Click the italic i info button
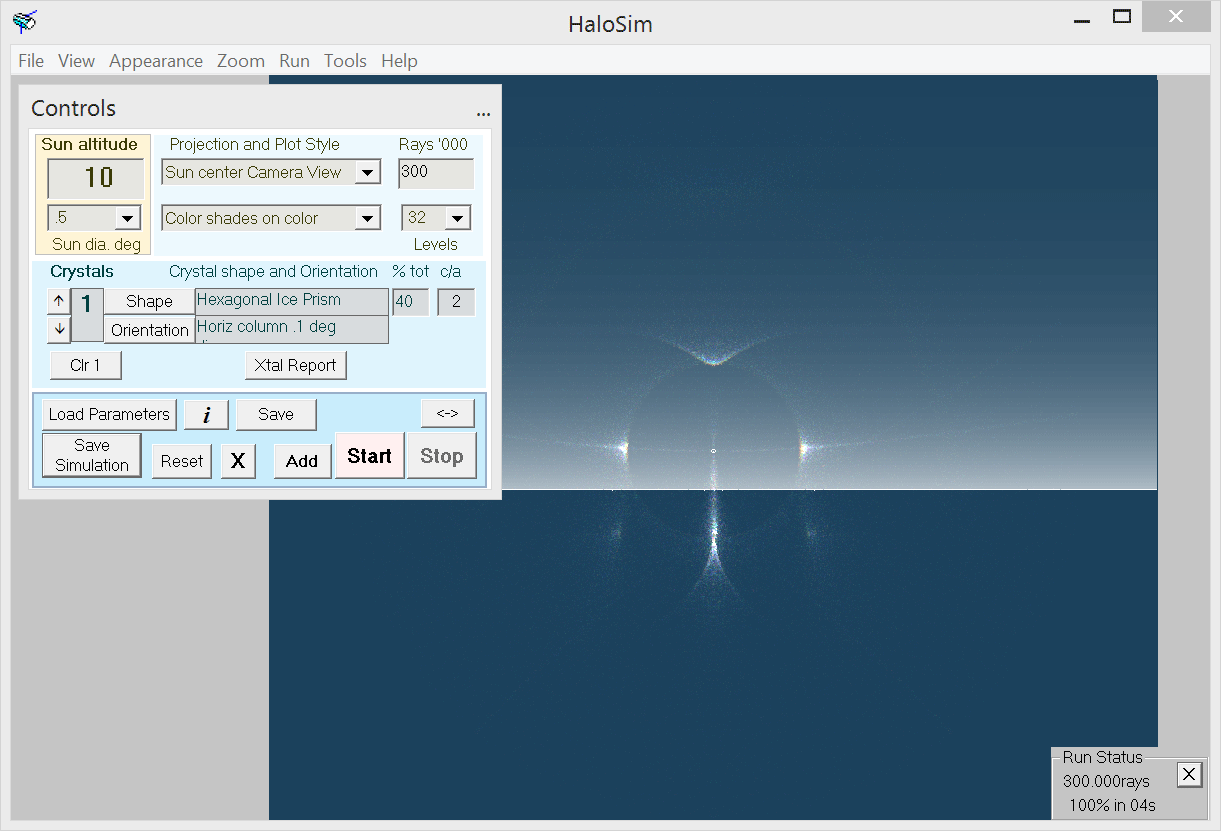Image resolution: width=1221 pixels, height=831 pixels. (206, 414)
